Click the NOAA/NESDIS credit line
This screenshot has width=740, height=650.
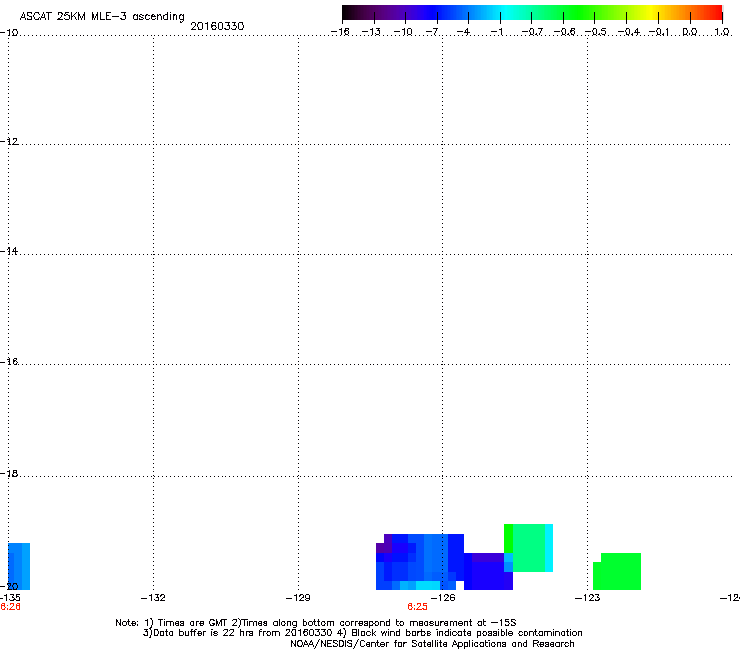pos(432,644)
